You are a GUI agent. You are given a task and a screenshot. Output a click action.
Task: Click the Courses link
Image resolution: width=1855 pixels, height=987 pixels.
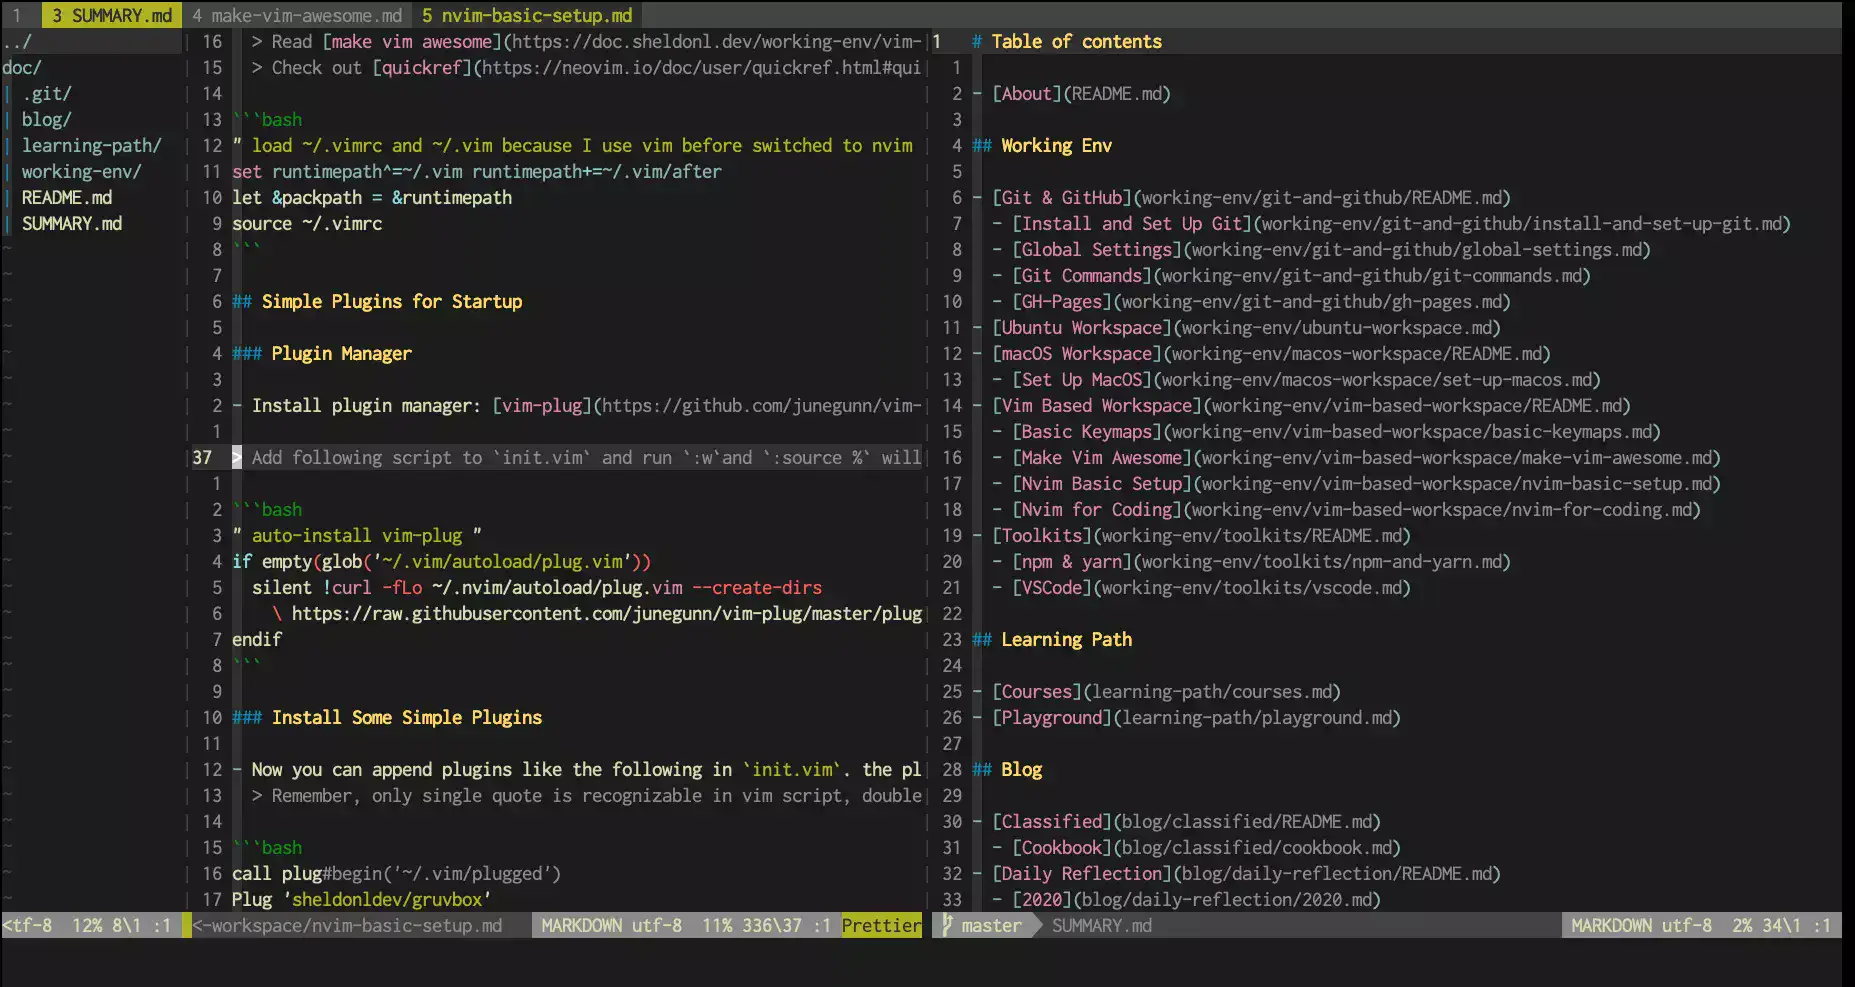click(x=1037, y=691)
